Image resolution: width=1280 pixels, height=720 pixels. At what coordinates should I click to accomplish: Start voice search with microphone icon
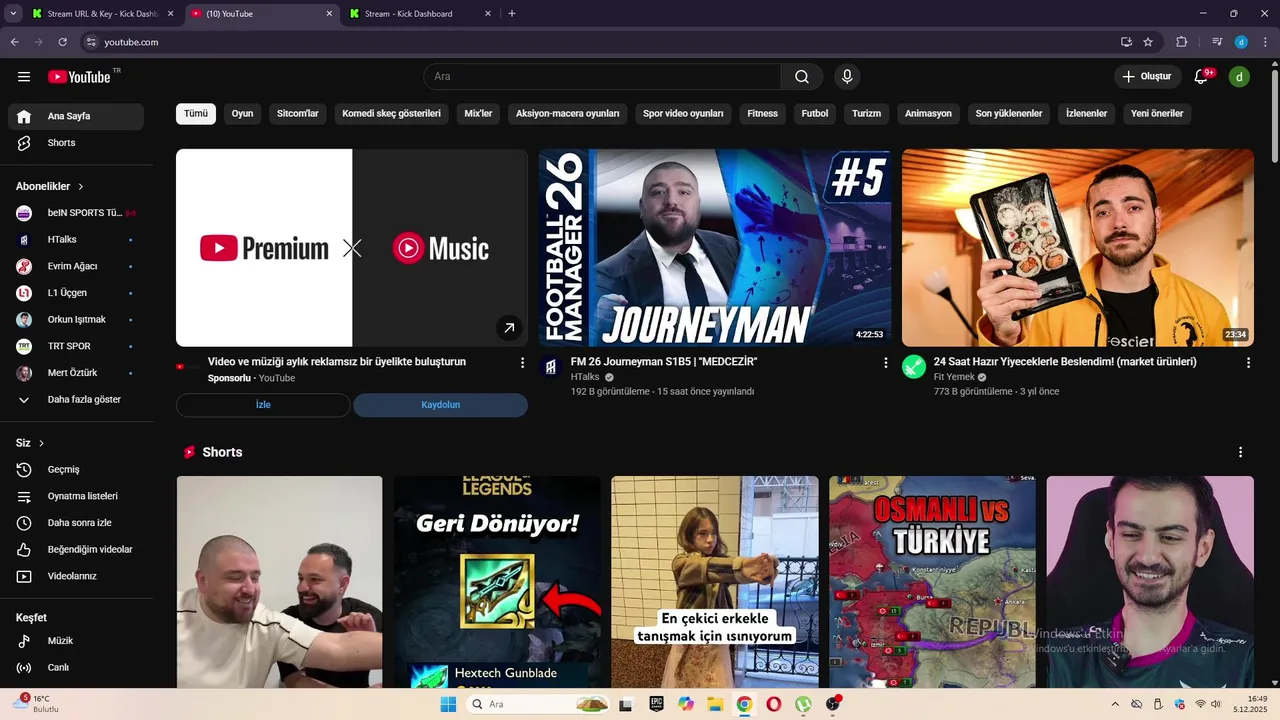[x=847, y=77]
